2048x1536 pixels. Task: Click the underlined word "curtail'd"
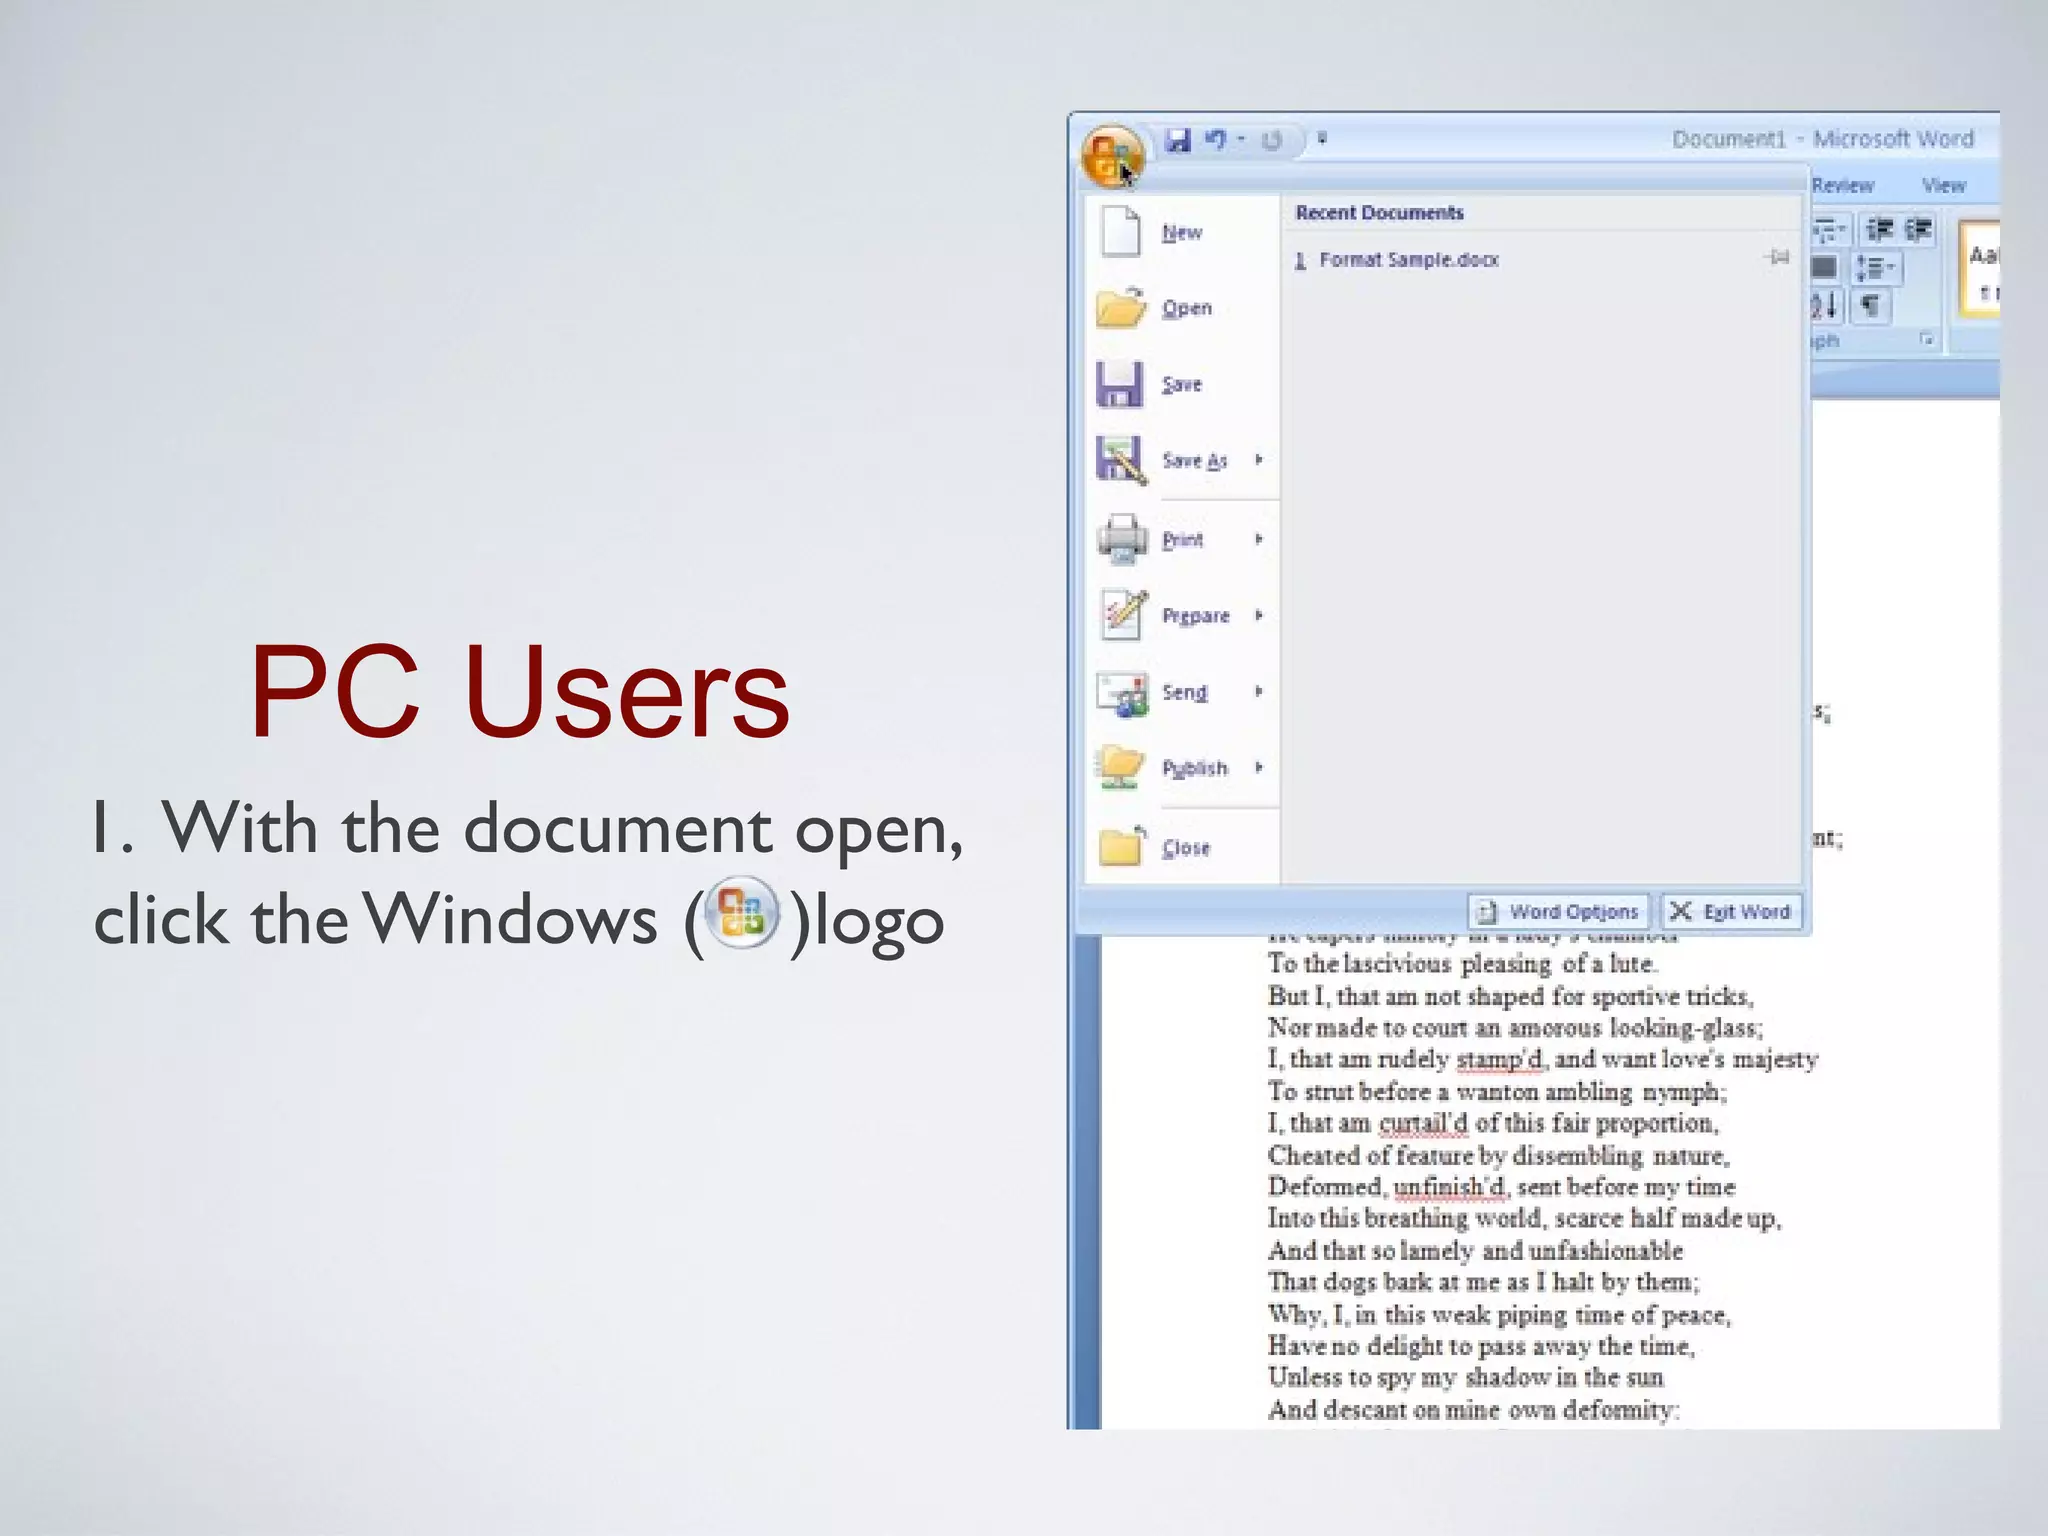coord(1423,1124)
